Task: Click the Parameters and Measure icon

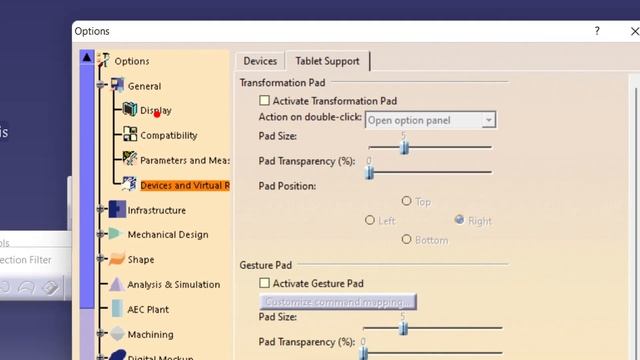Action: 130,159
